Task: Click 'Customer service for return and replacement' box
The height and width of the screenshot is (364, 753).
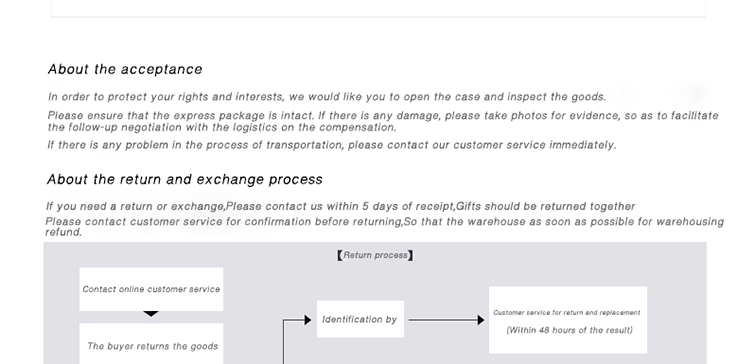Action: click(568, 320)
